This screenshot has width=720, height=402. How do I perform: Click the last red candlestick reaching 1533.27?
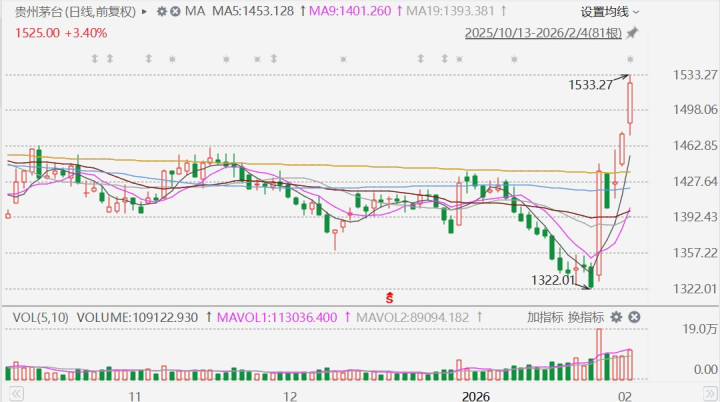click(x=630, y=103)
